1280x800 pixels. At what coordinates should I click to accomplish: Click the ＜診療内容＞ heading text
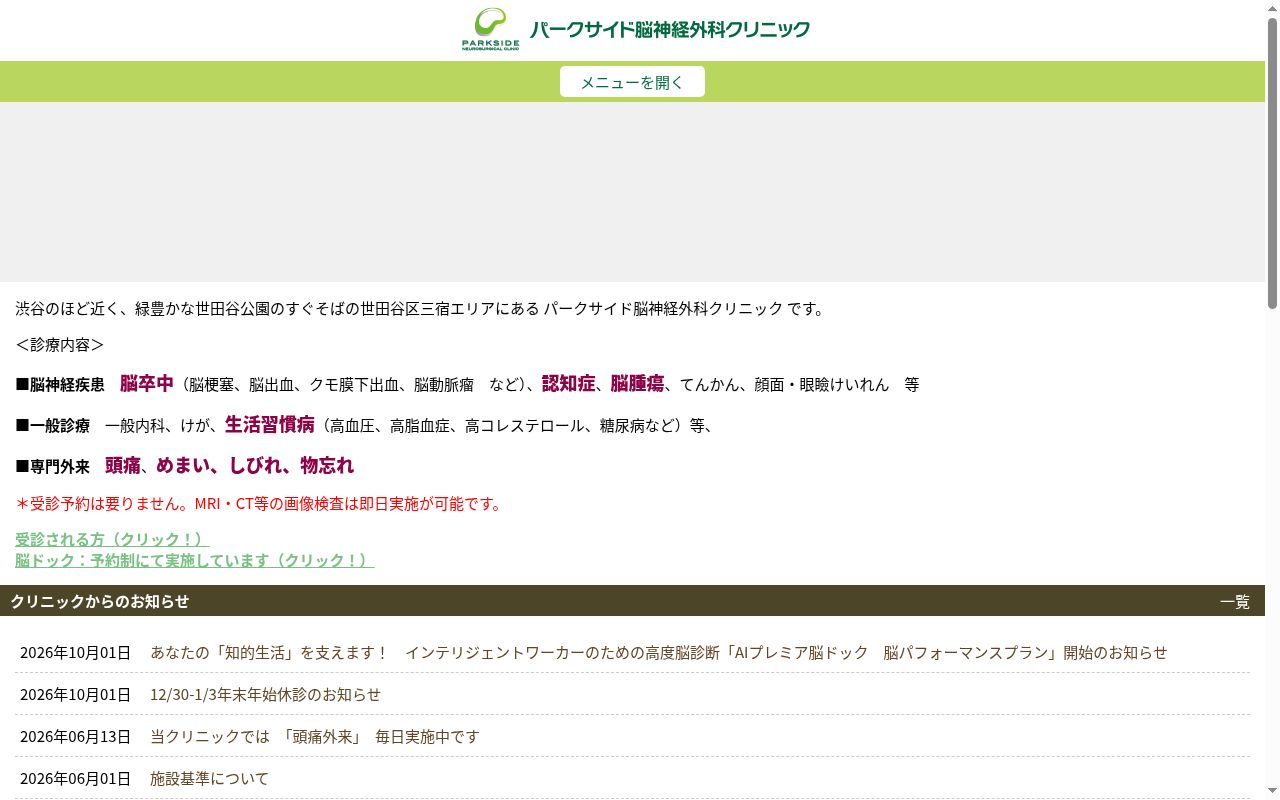60,344
